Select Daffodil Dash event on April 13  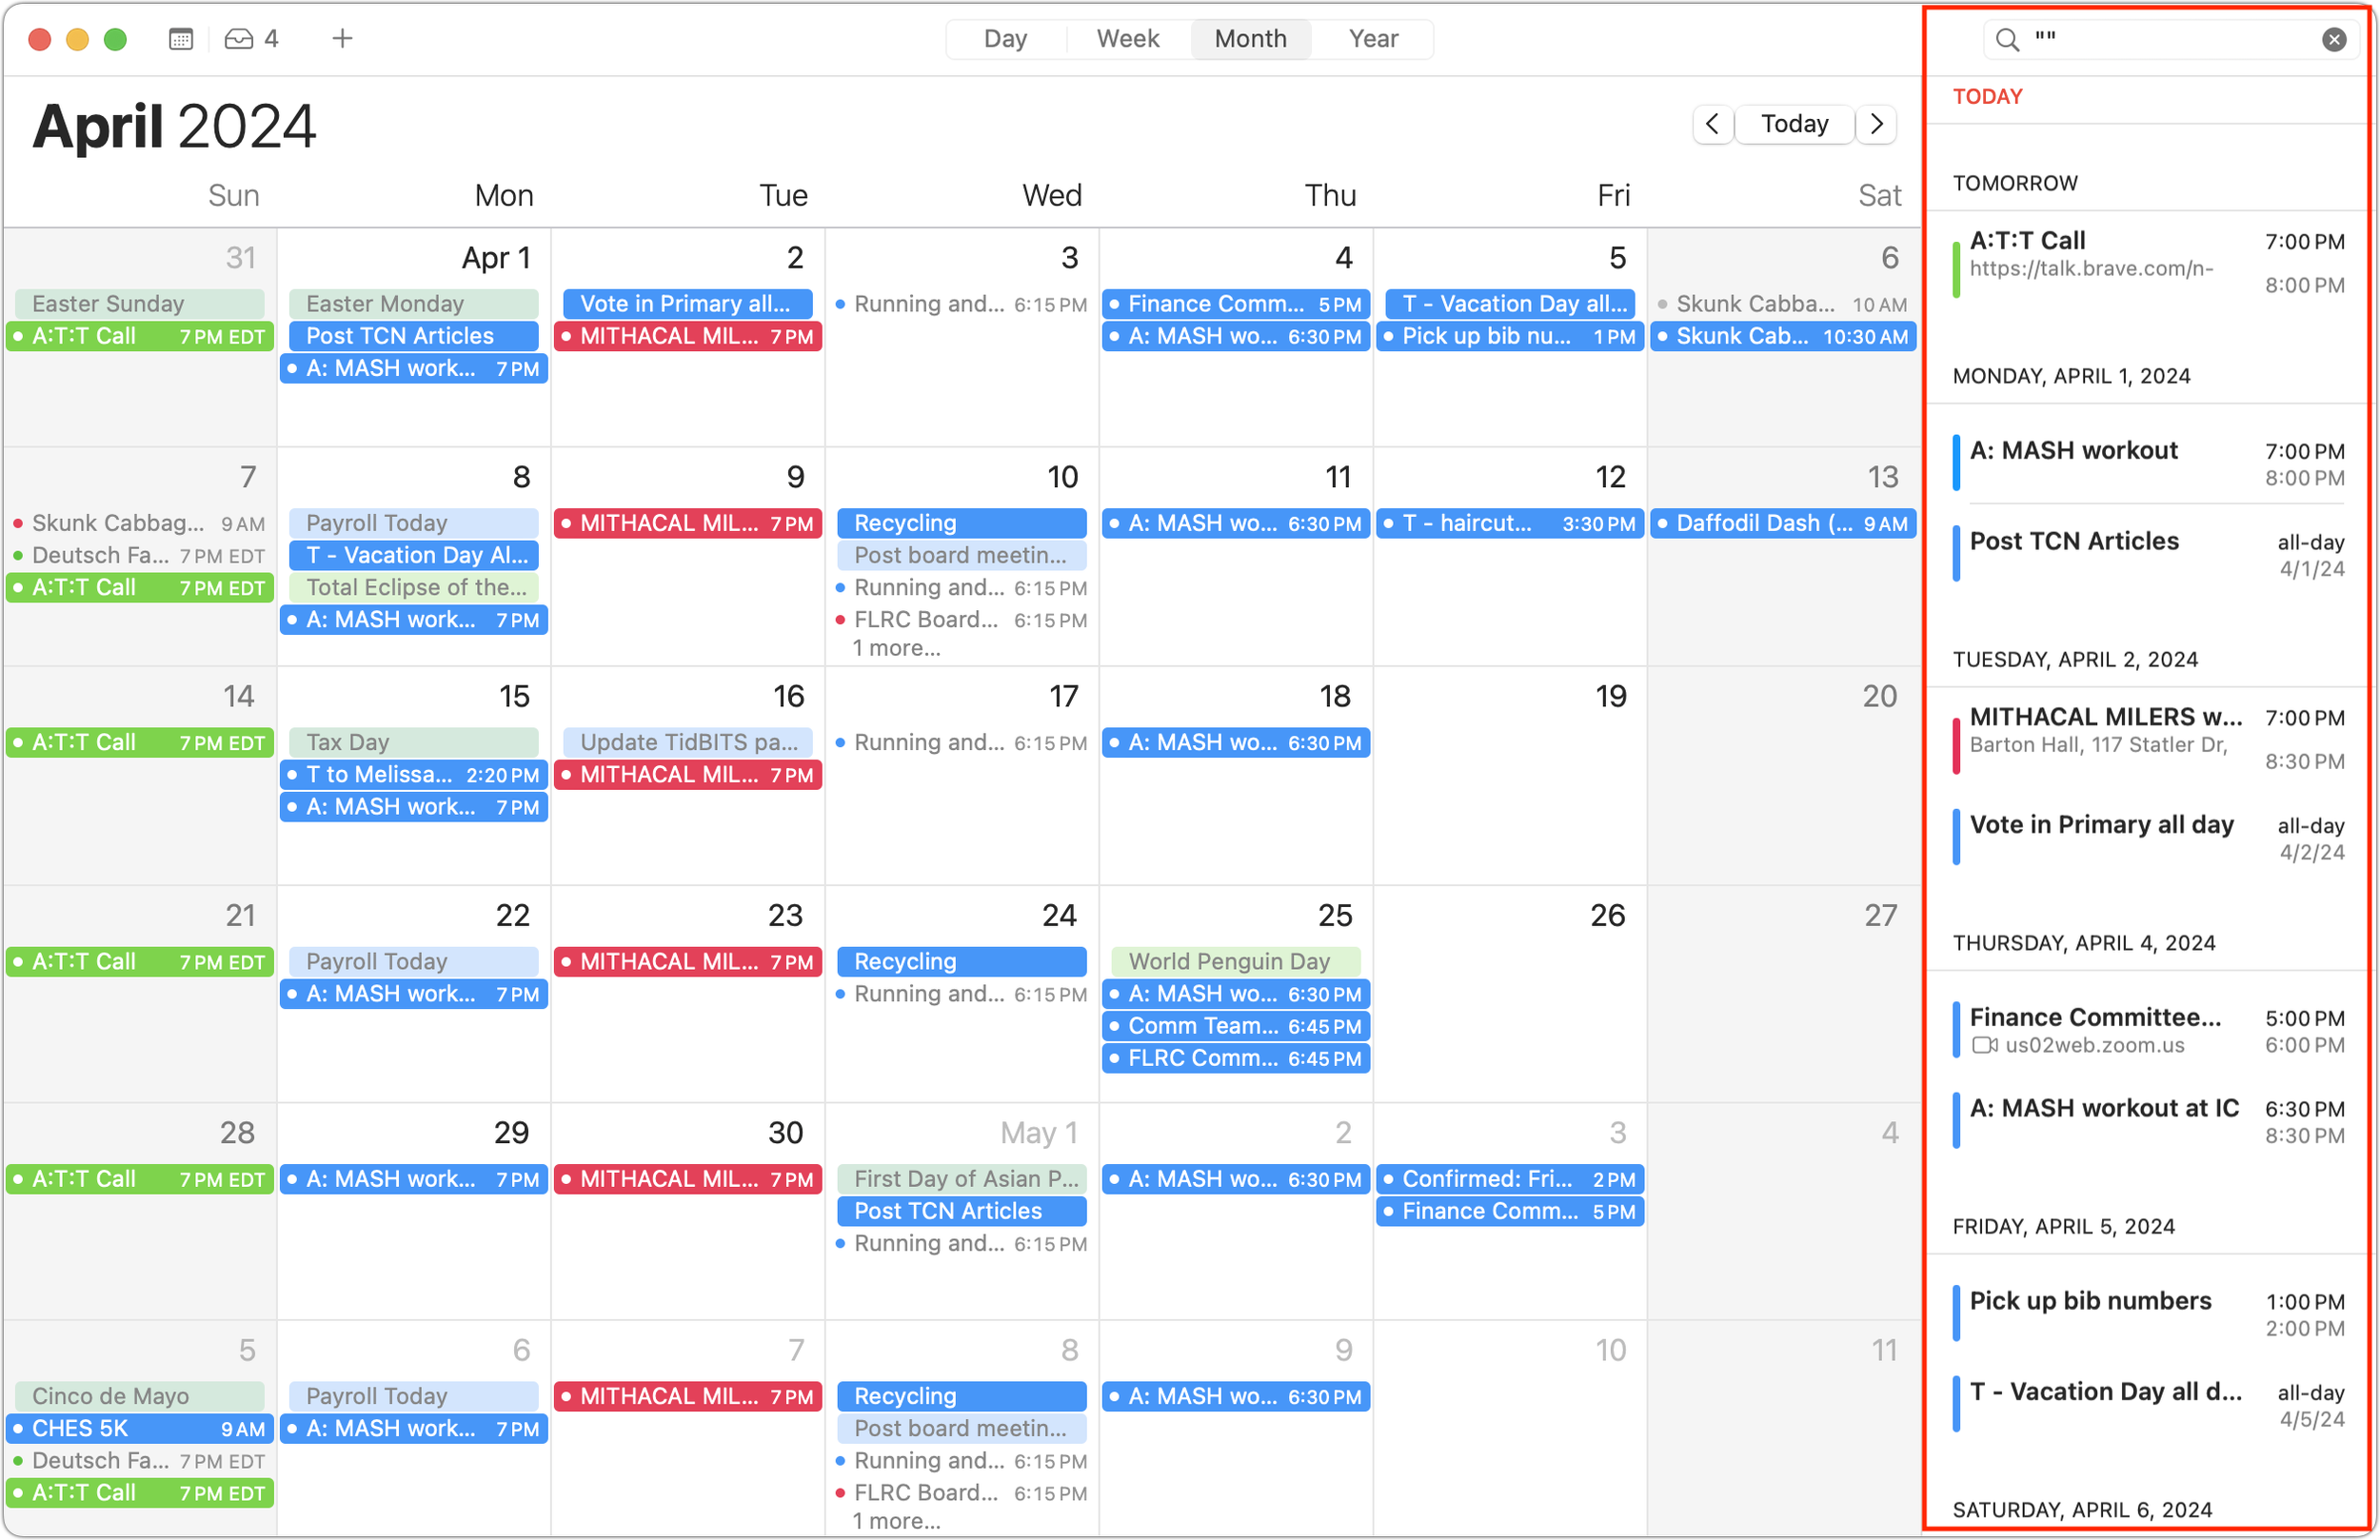pyautogui.click(x=1782, y=523)
